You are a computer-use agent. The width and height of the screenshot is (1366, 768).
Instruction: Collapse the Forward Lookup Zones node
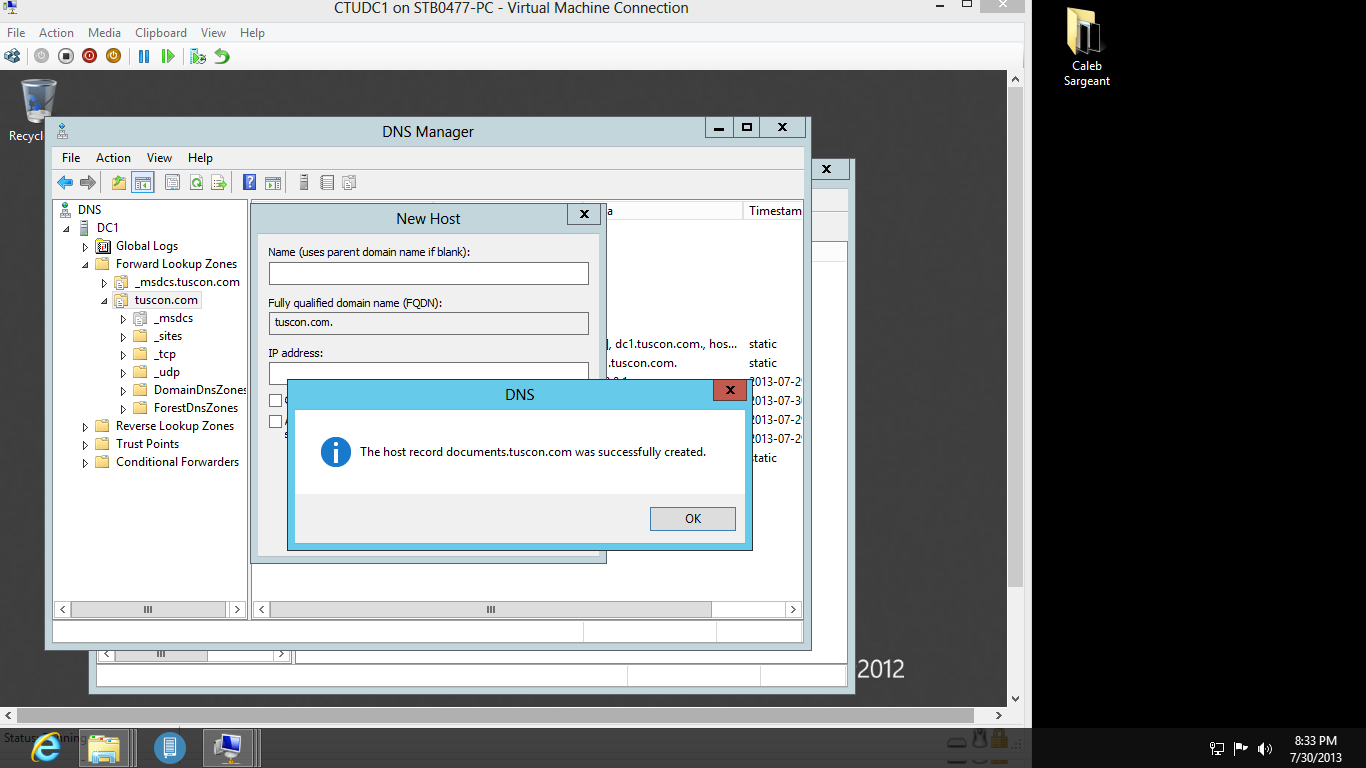(86, 264)
